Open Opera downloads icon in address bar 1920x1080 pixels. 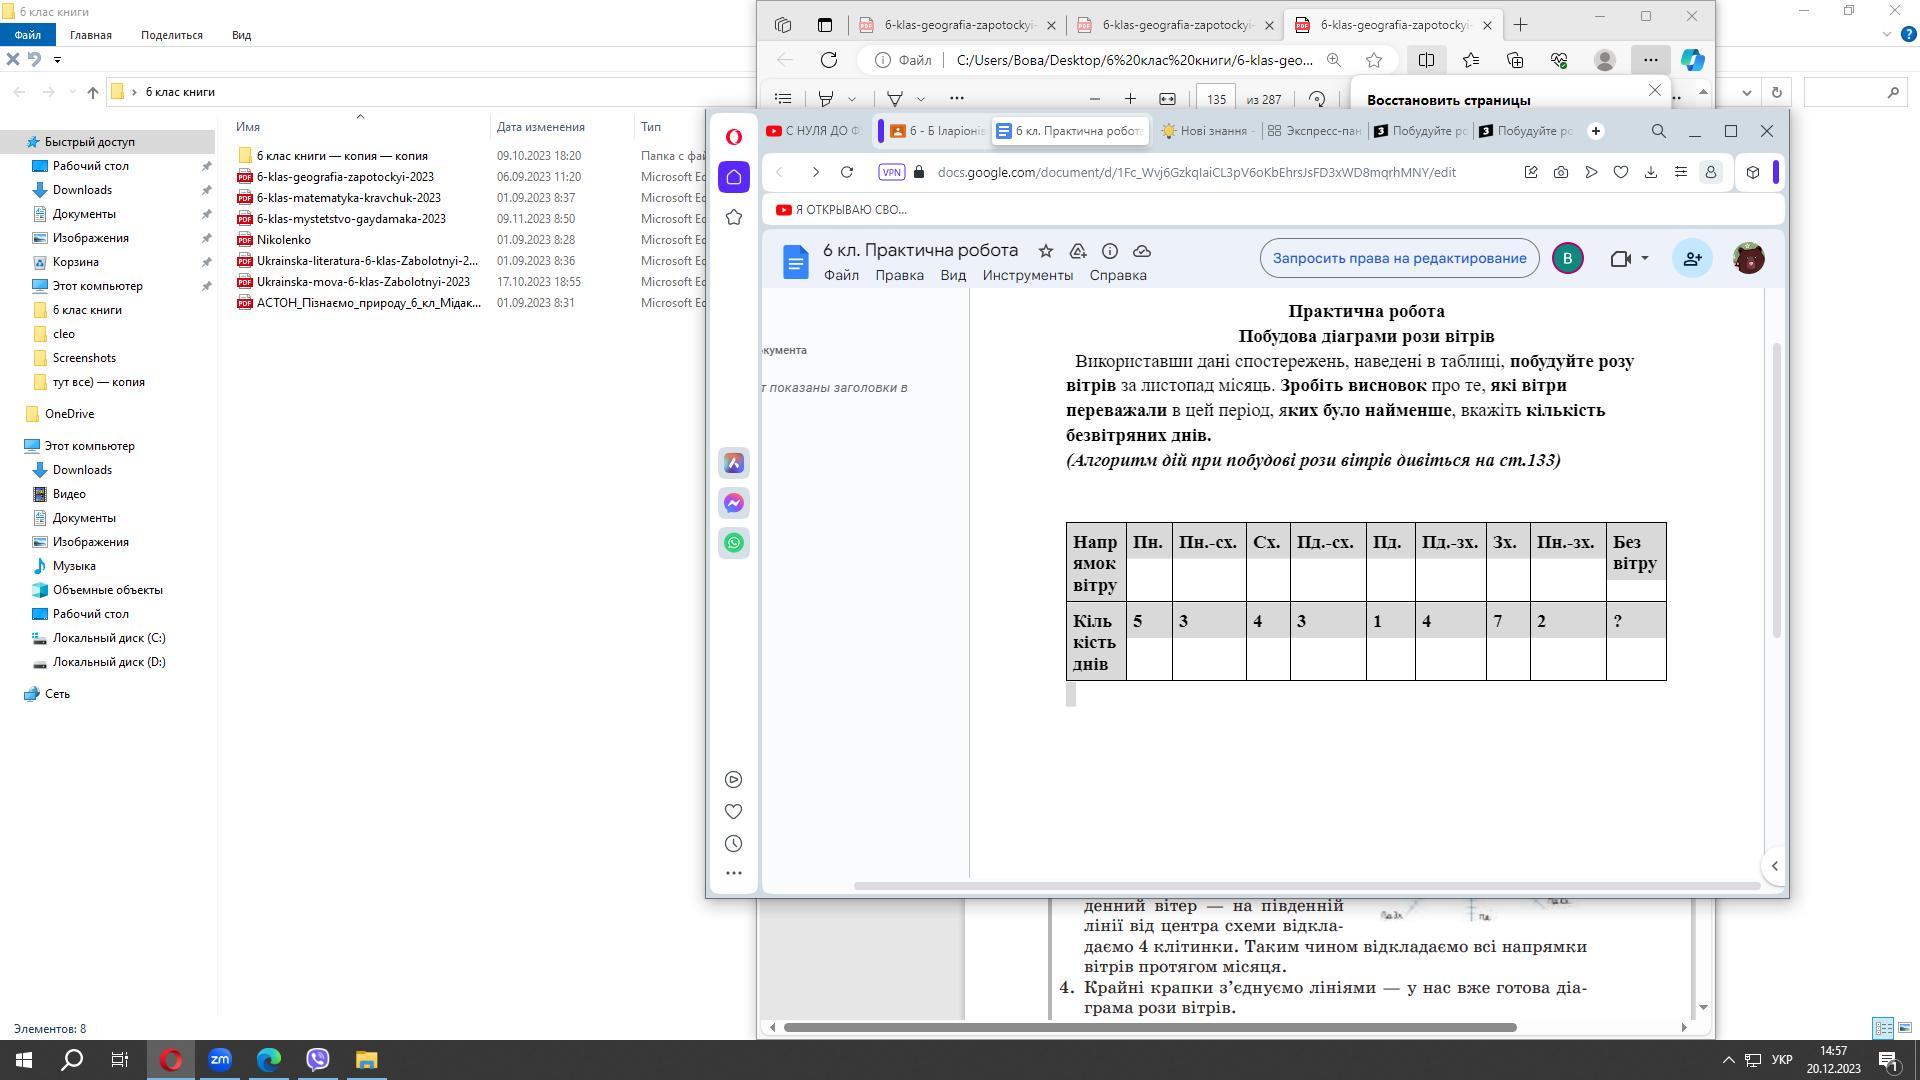click(1651, 172)
